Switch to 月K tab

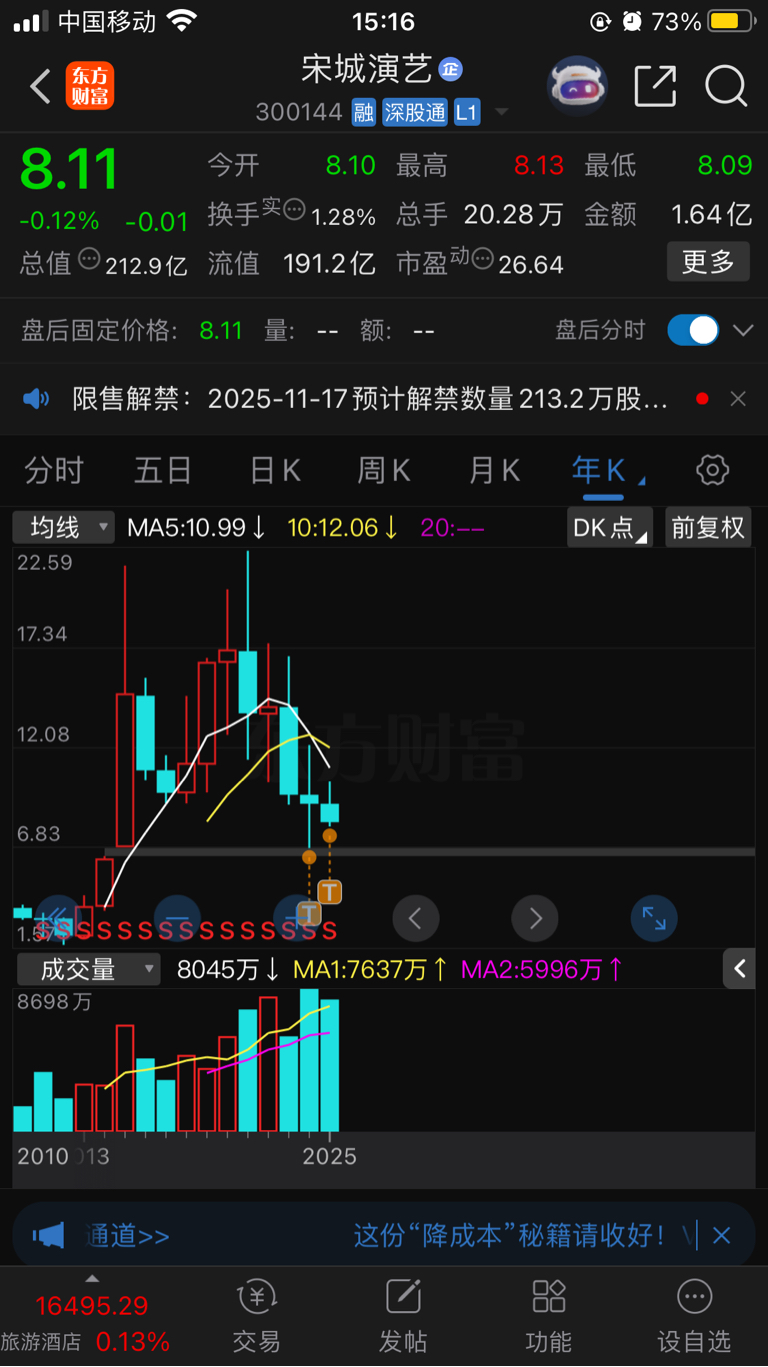point(494,470)
